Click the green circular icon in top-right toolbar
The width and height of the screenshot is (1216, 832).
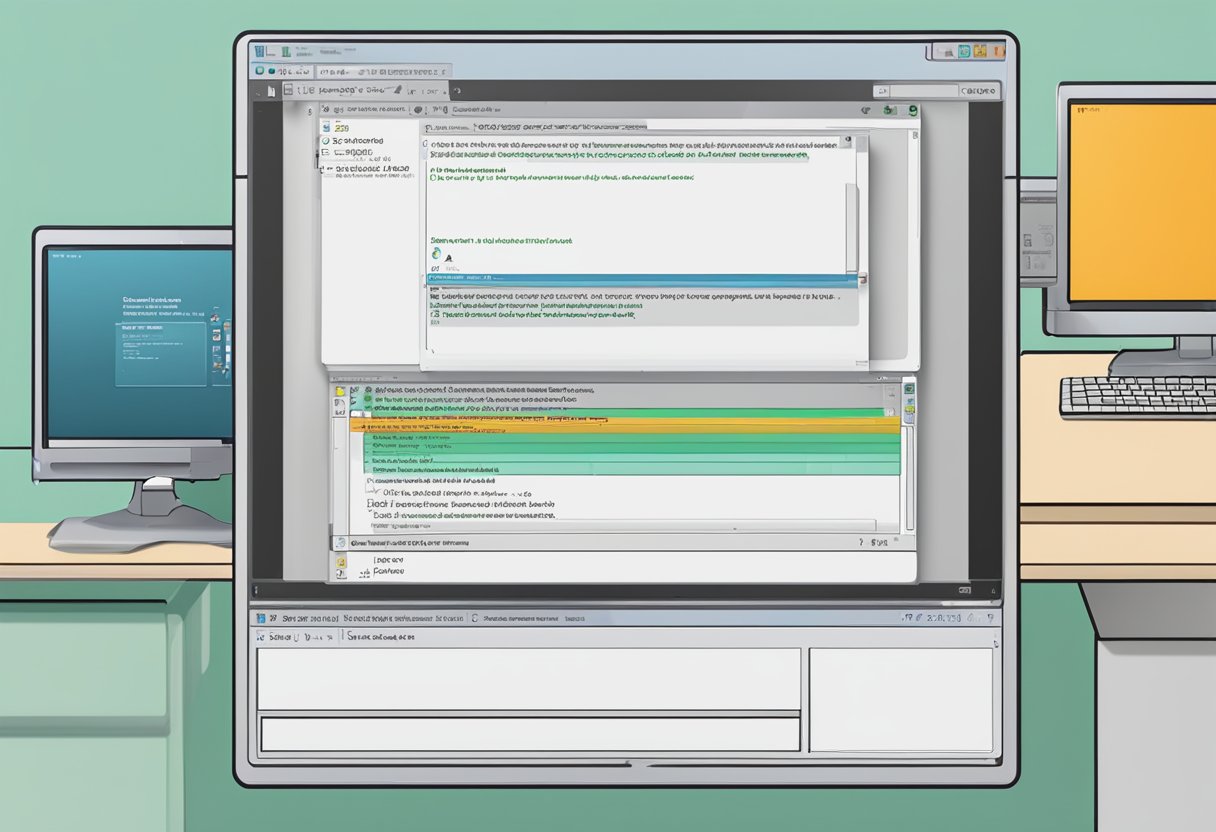click(x=912, y=112)
